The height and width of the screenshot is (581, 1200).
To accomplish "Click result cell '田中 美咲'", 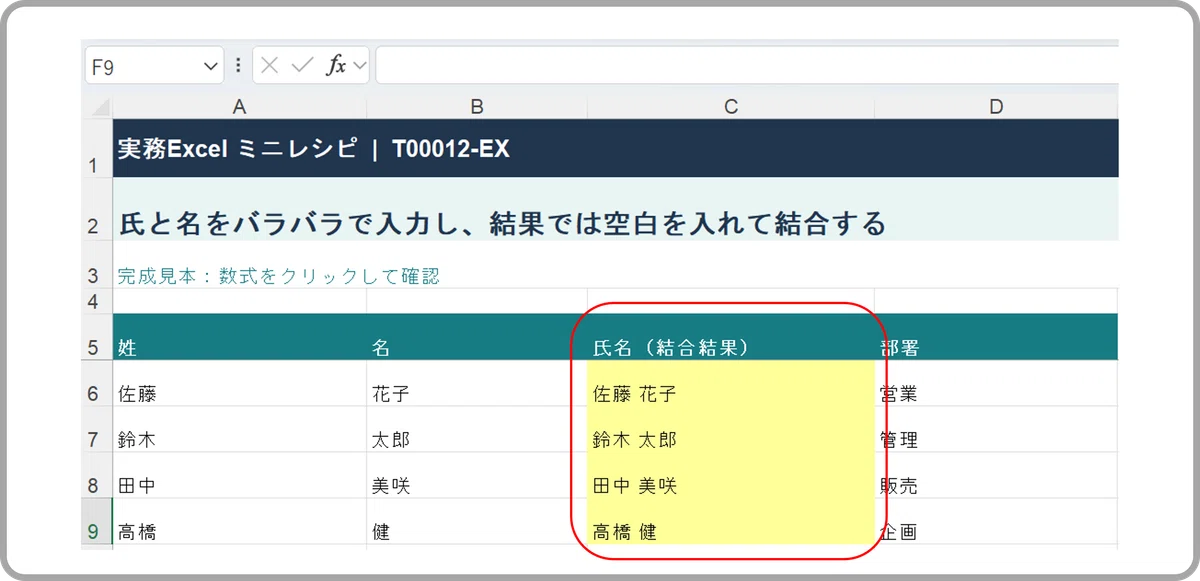I will click(731, 476).
